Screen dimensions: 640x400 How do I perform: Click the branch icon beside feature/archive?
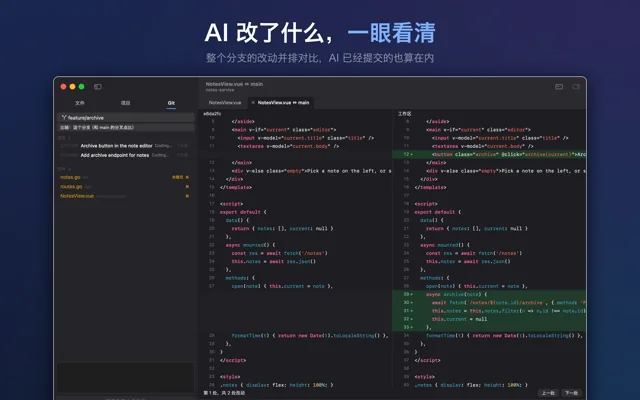click(64, 118)
